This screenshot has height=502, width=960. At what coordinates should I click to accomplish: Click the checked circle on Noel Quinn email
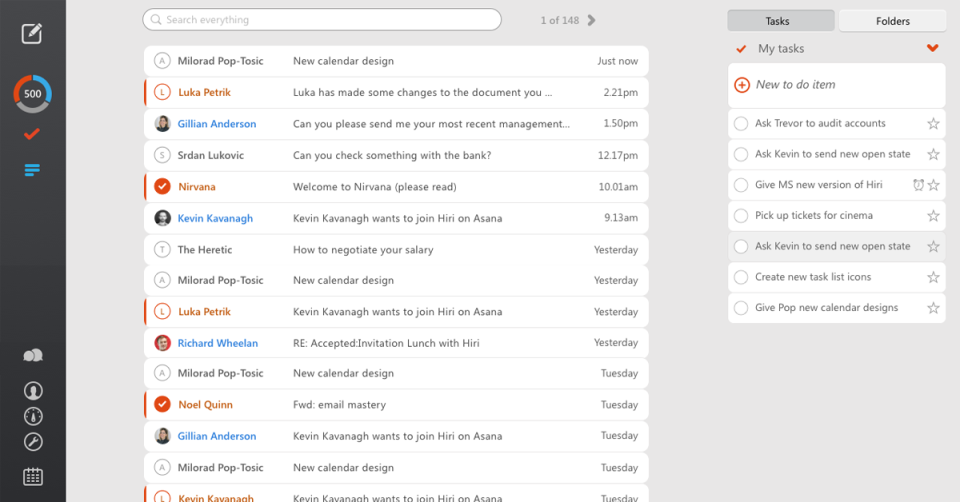click(x=162, y=404)
